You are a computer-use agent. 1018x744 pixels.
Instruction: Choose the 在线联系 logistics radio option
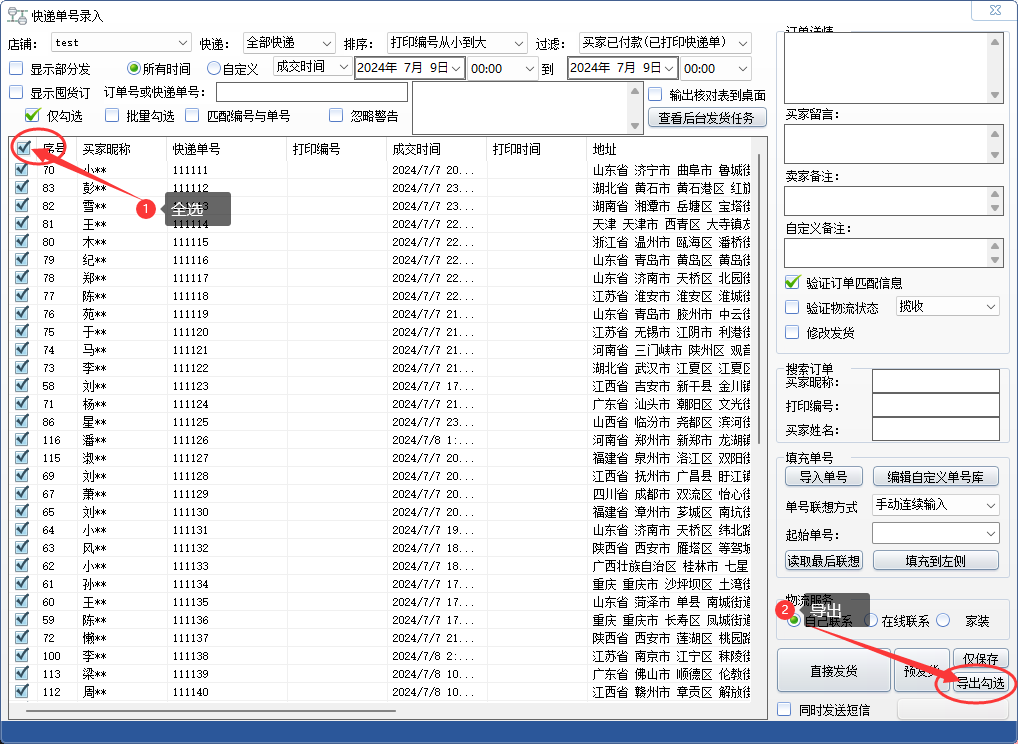coord(871,620)
